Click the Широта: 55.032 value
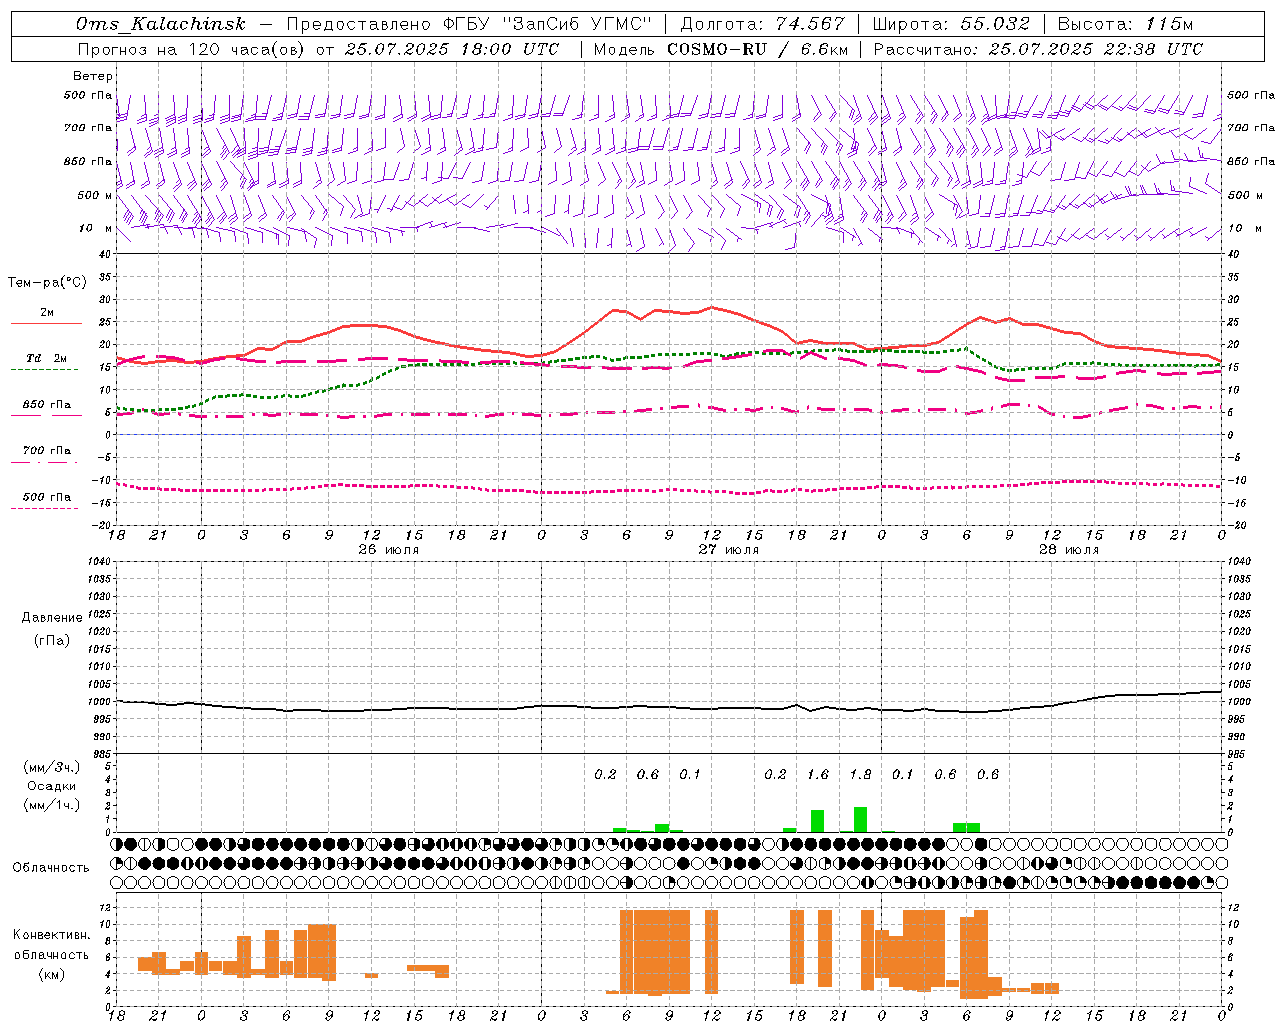The image size is (1280, 1024). (951, 24)
